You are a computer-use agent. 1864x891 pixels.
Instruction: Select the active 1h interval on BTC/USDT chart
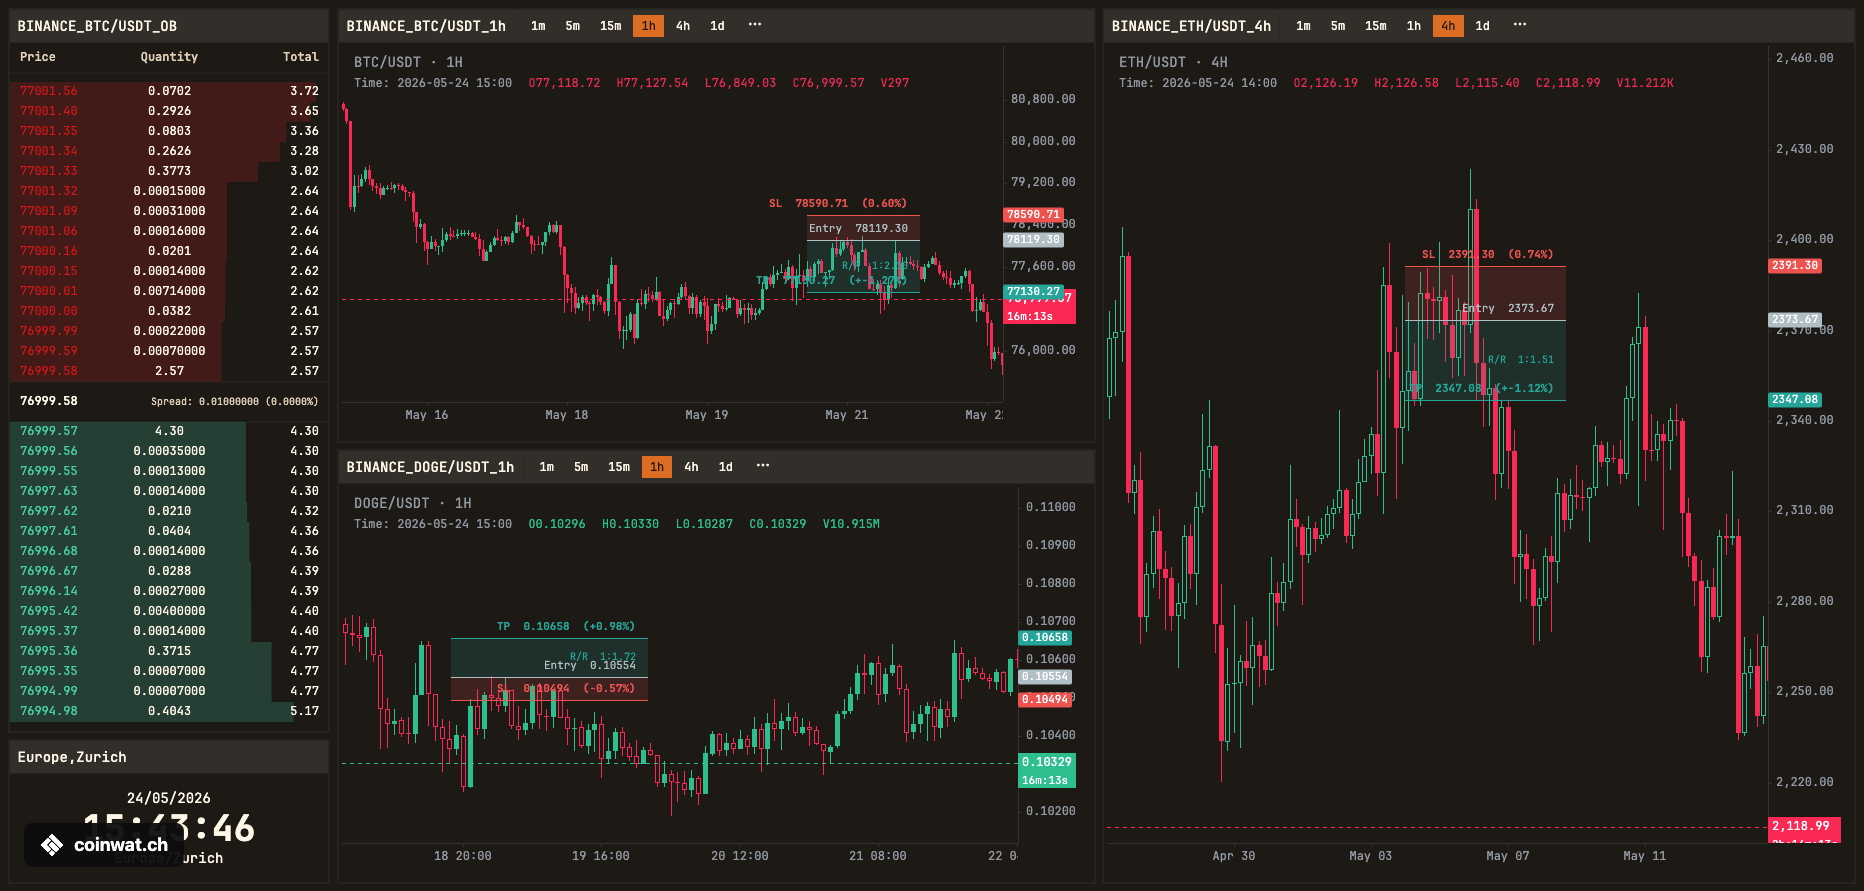pos(649,26)
